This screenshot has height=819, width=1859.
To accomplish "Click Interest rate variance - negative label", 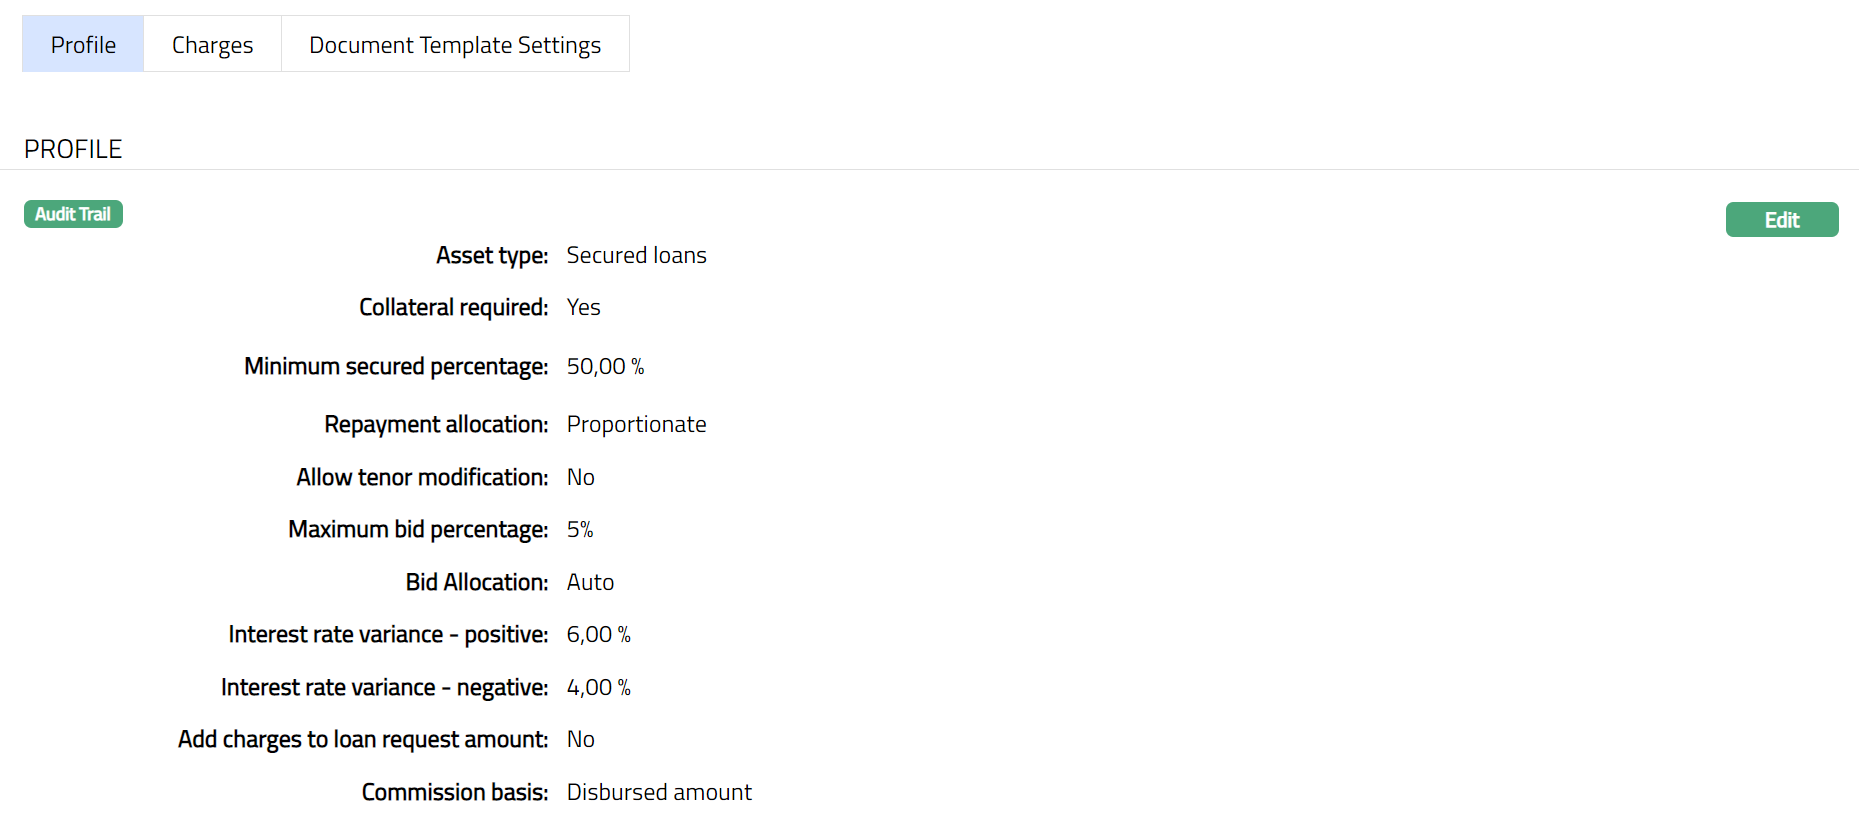I will pos(384,688).
